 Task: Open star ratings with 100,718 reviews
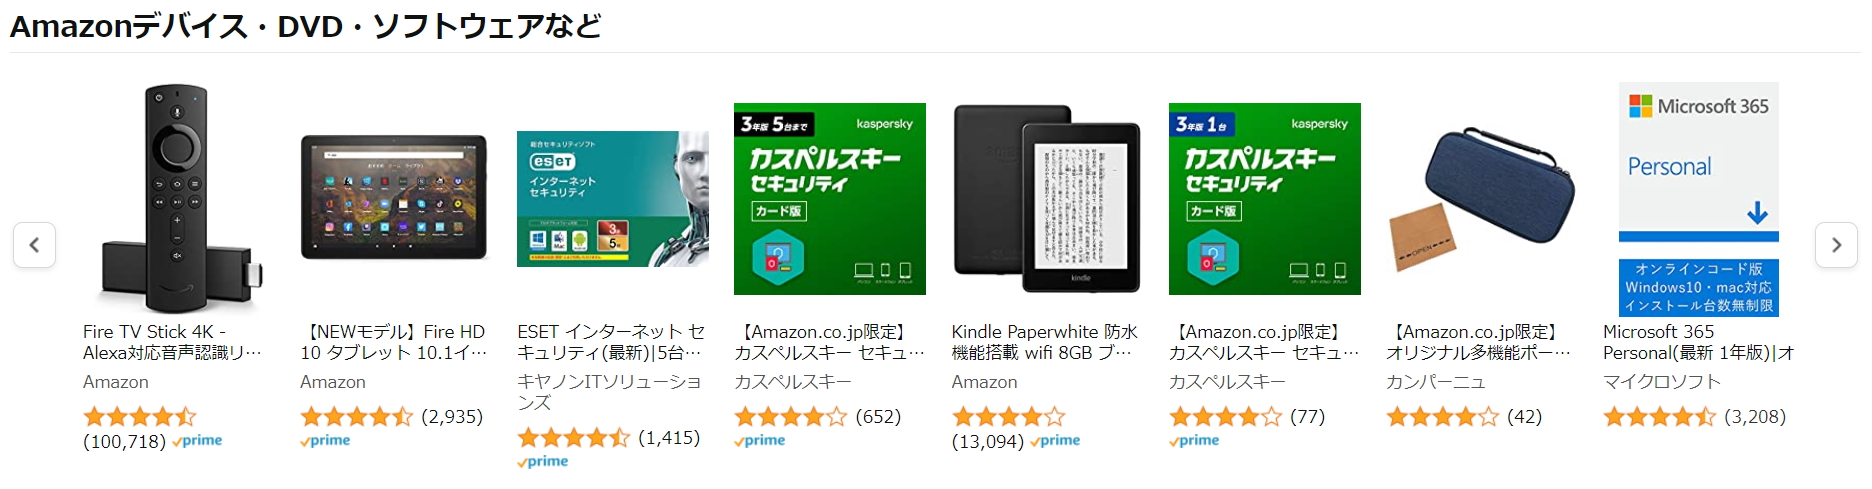click(139, 417)
